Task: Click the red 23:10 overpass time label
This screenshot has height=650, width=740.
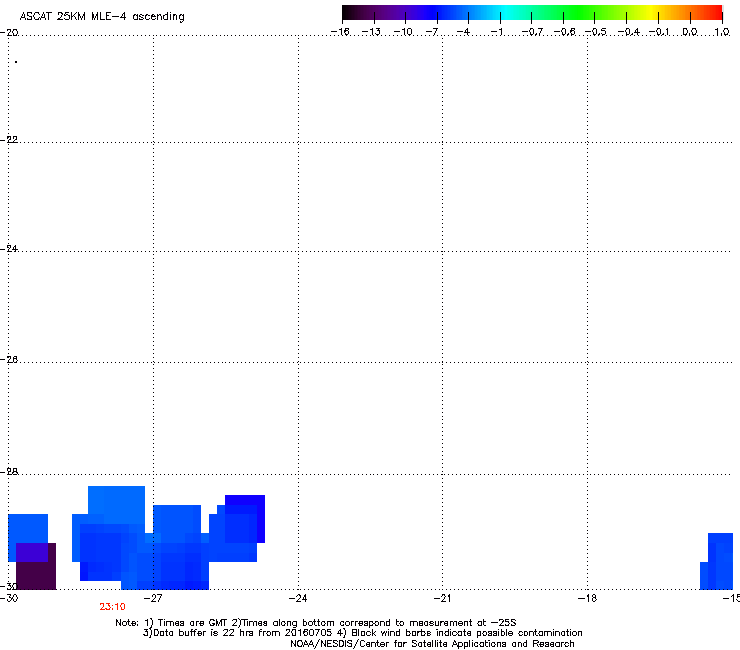Action: click(112, 607)
